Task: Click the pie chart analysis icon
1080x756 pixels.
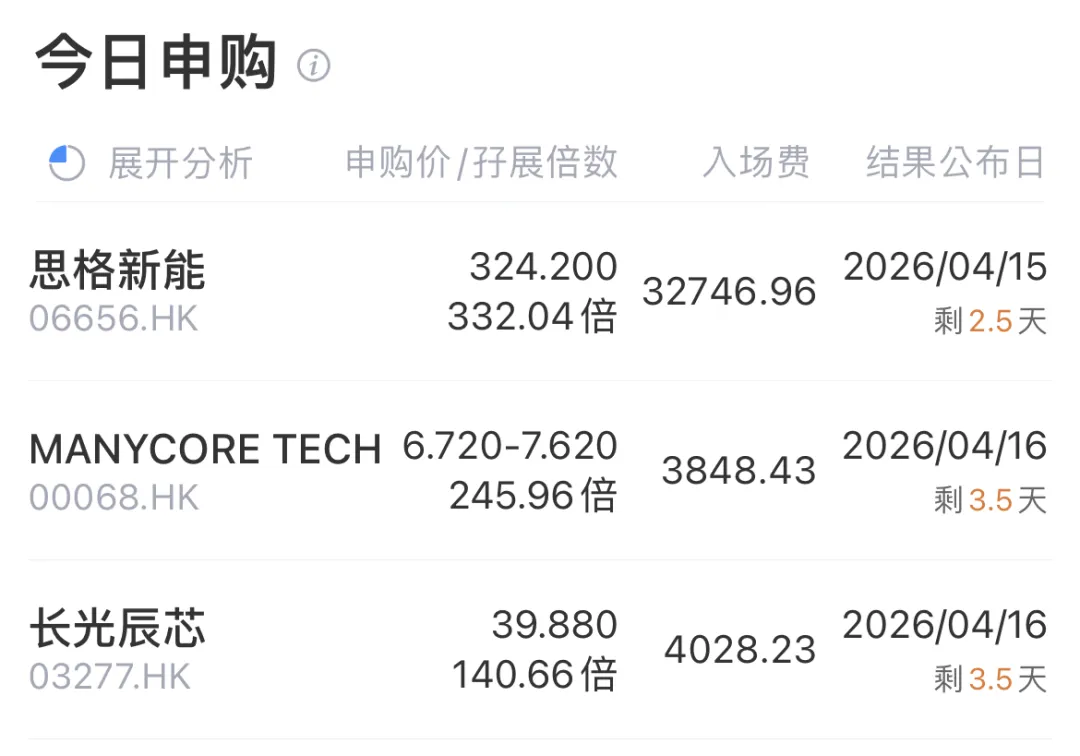Action: point(67,163)
